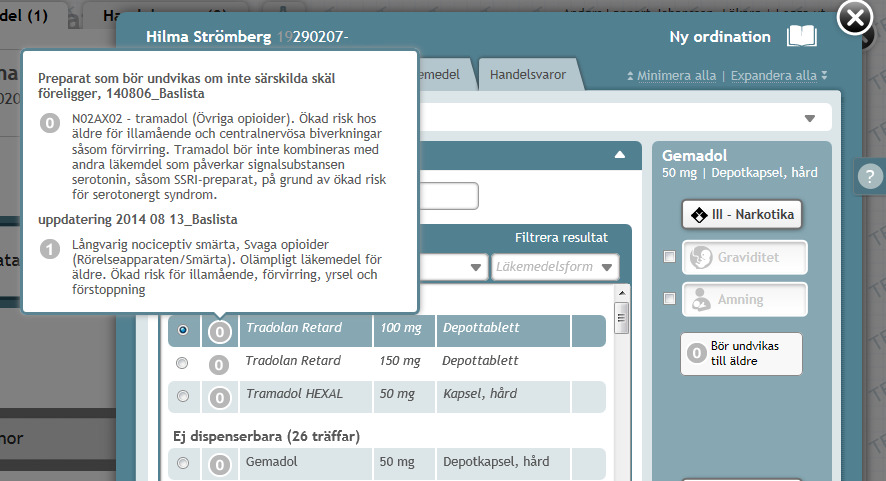Collapse section with the up triangle

click(620, 154)
